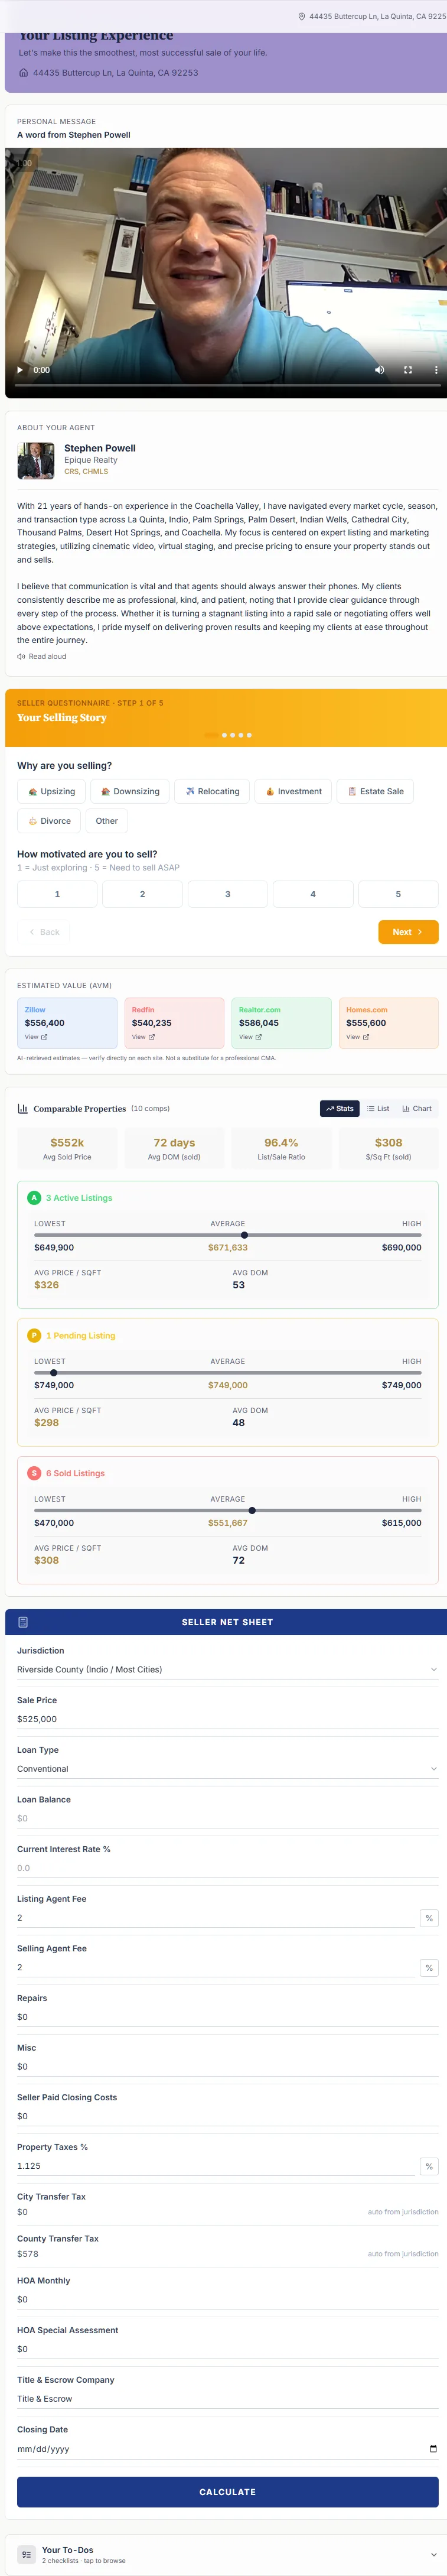Set selling motivation level to 3

tap(228, 894)
